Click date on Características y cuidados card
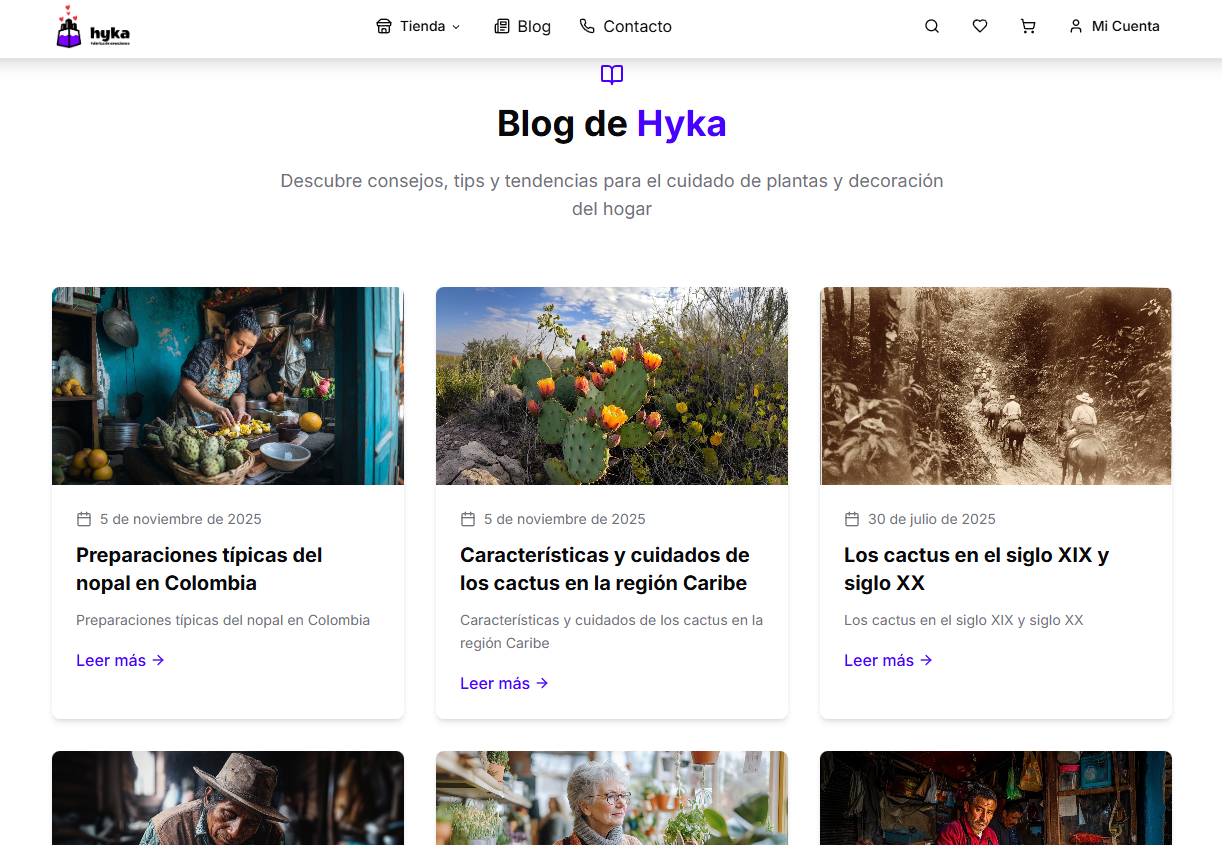 565,519
